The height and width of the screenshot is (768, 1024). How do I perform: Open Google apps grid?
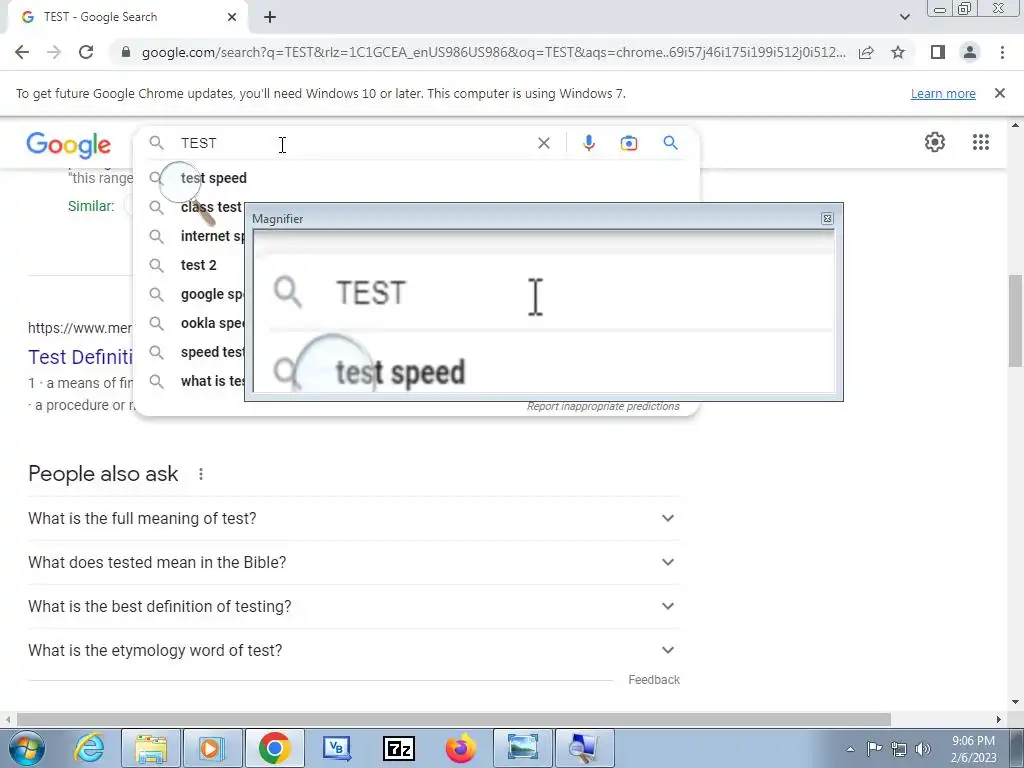click(x=980, y=142)
